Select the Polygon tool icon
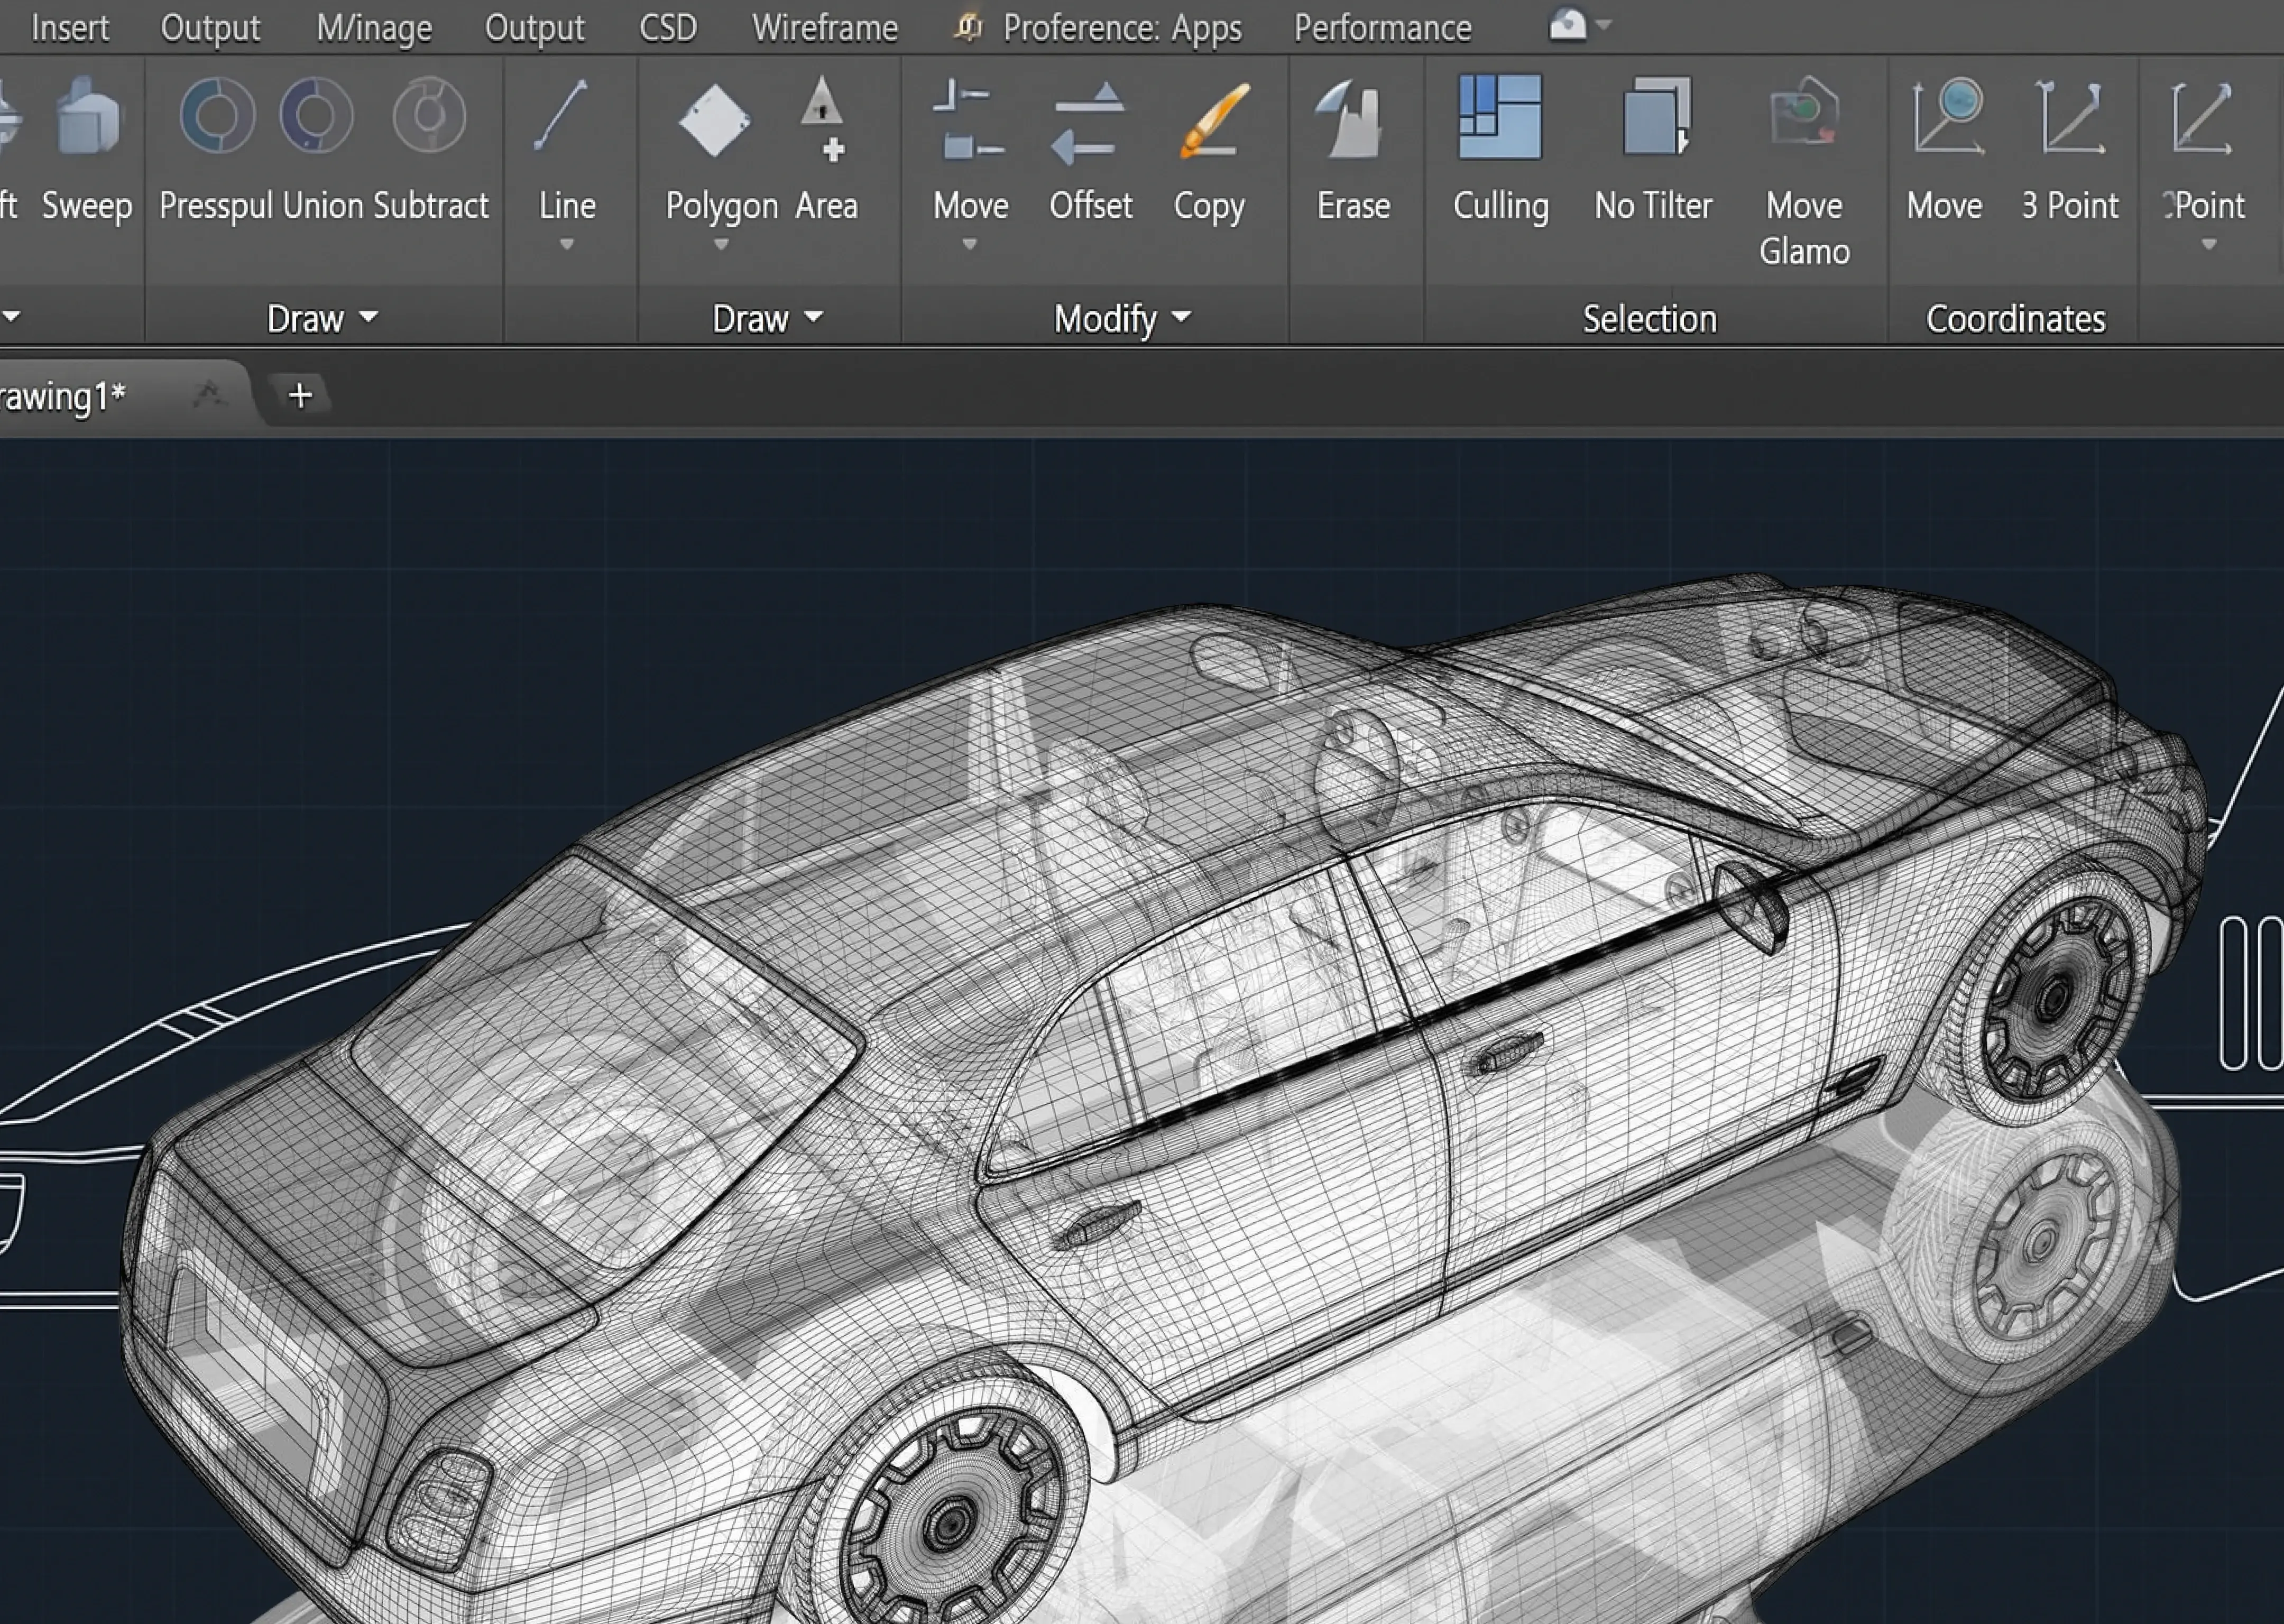 click(x=714, y=120)
